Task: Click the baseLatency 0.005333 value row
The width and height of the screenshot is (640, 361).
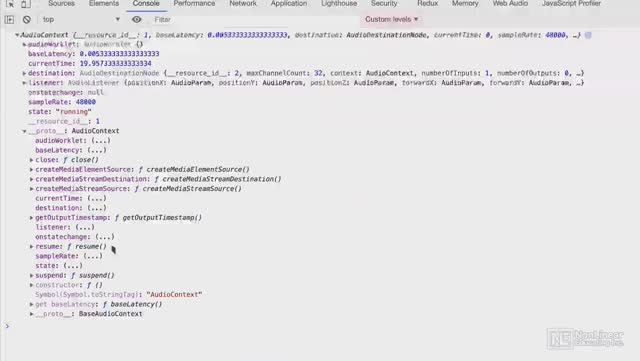Action: pyautogui.click(x=93, y=54)
